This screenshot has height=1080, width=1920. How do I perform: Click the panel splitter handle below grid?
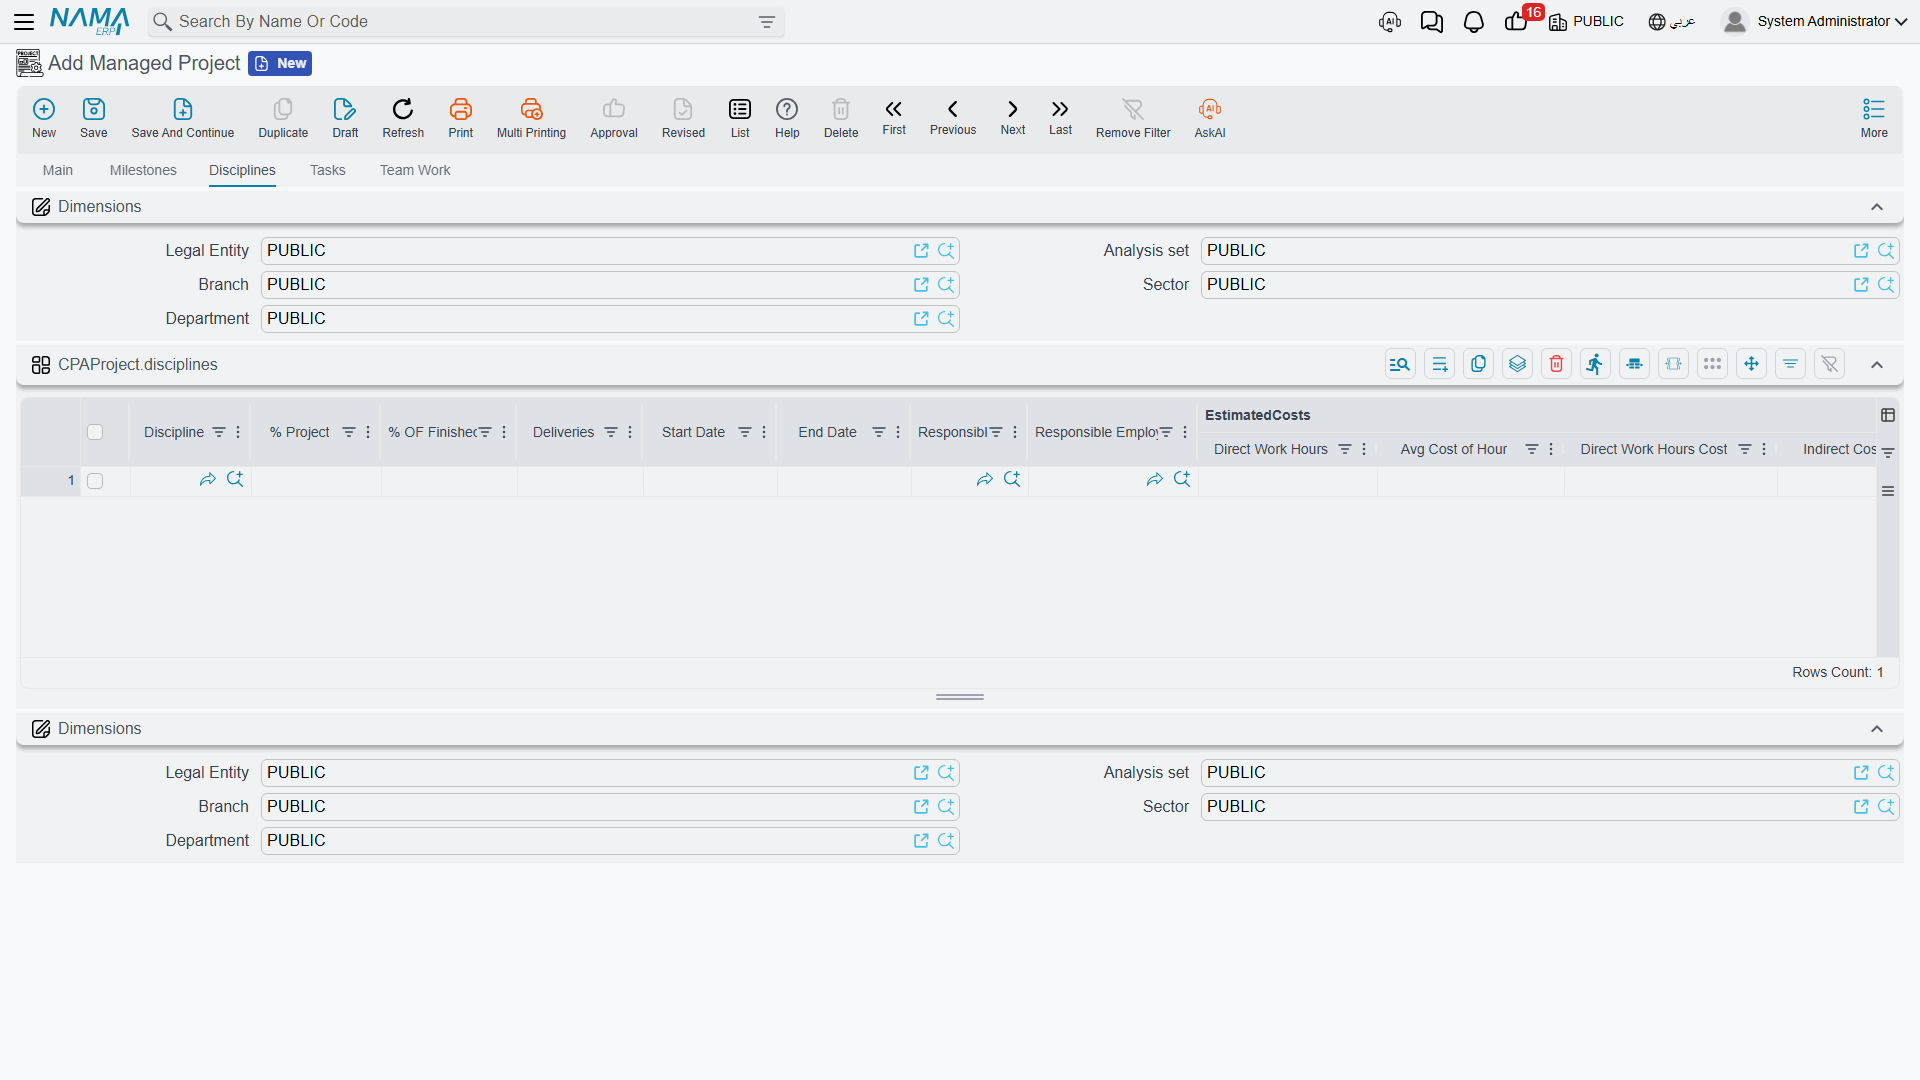[x=960, y=697]
